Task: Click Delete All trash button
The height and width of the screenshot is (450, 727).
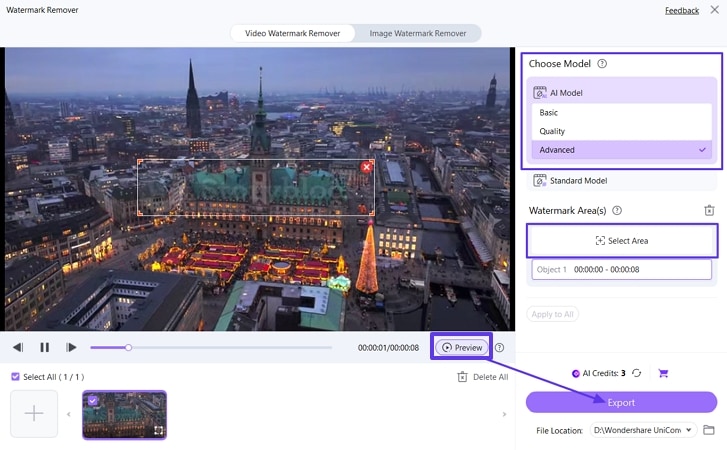Action: point(483,377)
